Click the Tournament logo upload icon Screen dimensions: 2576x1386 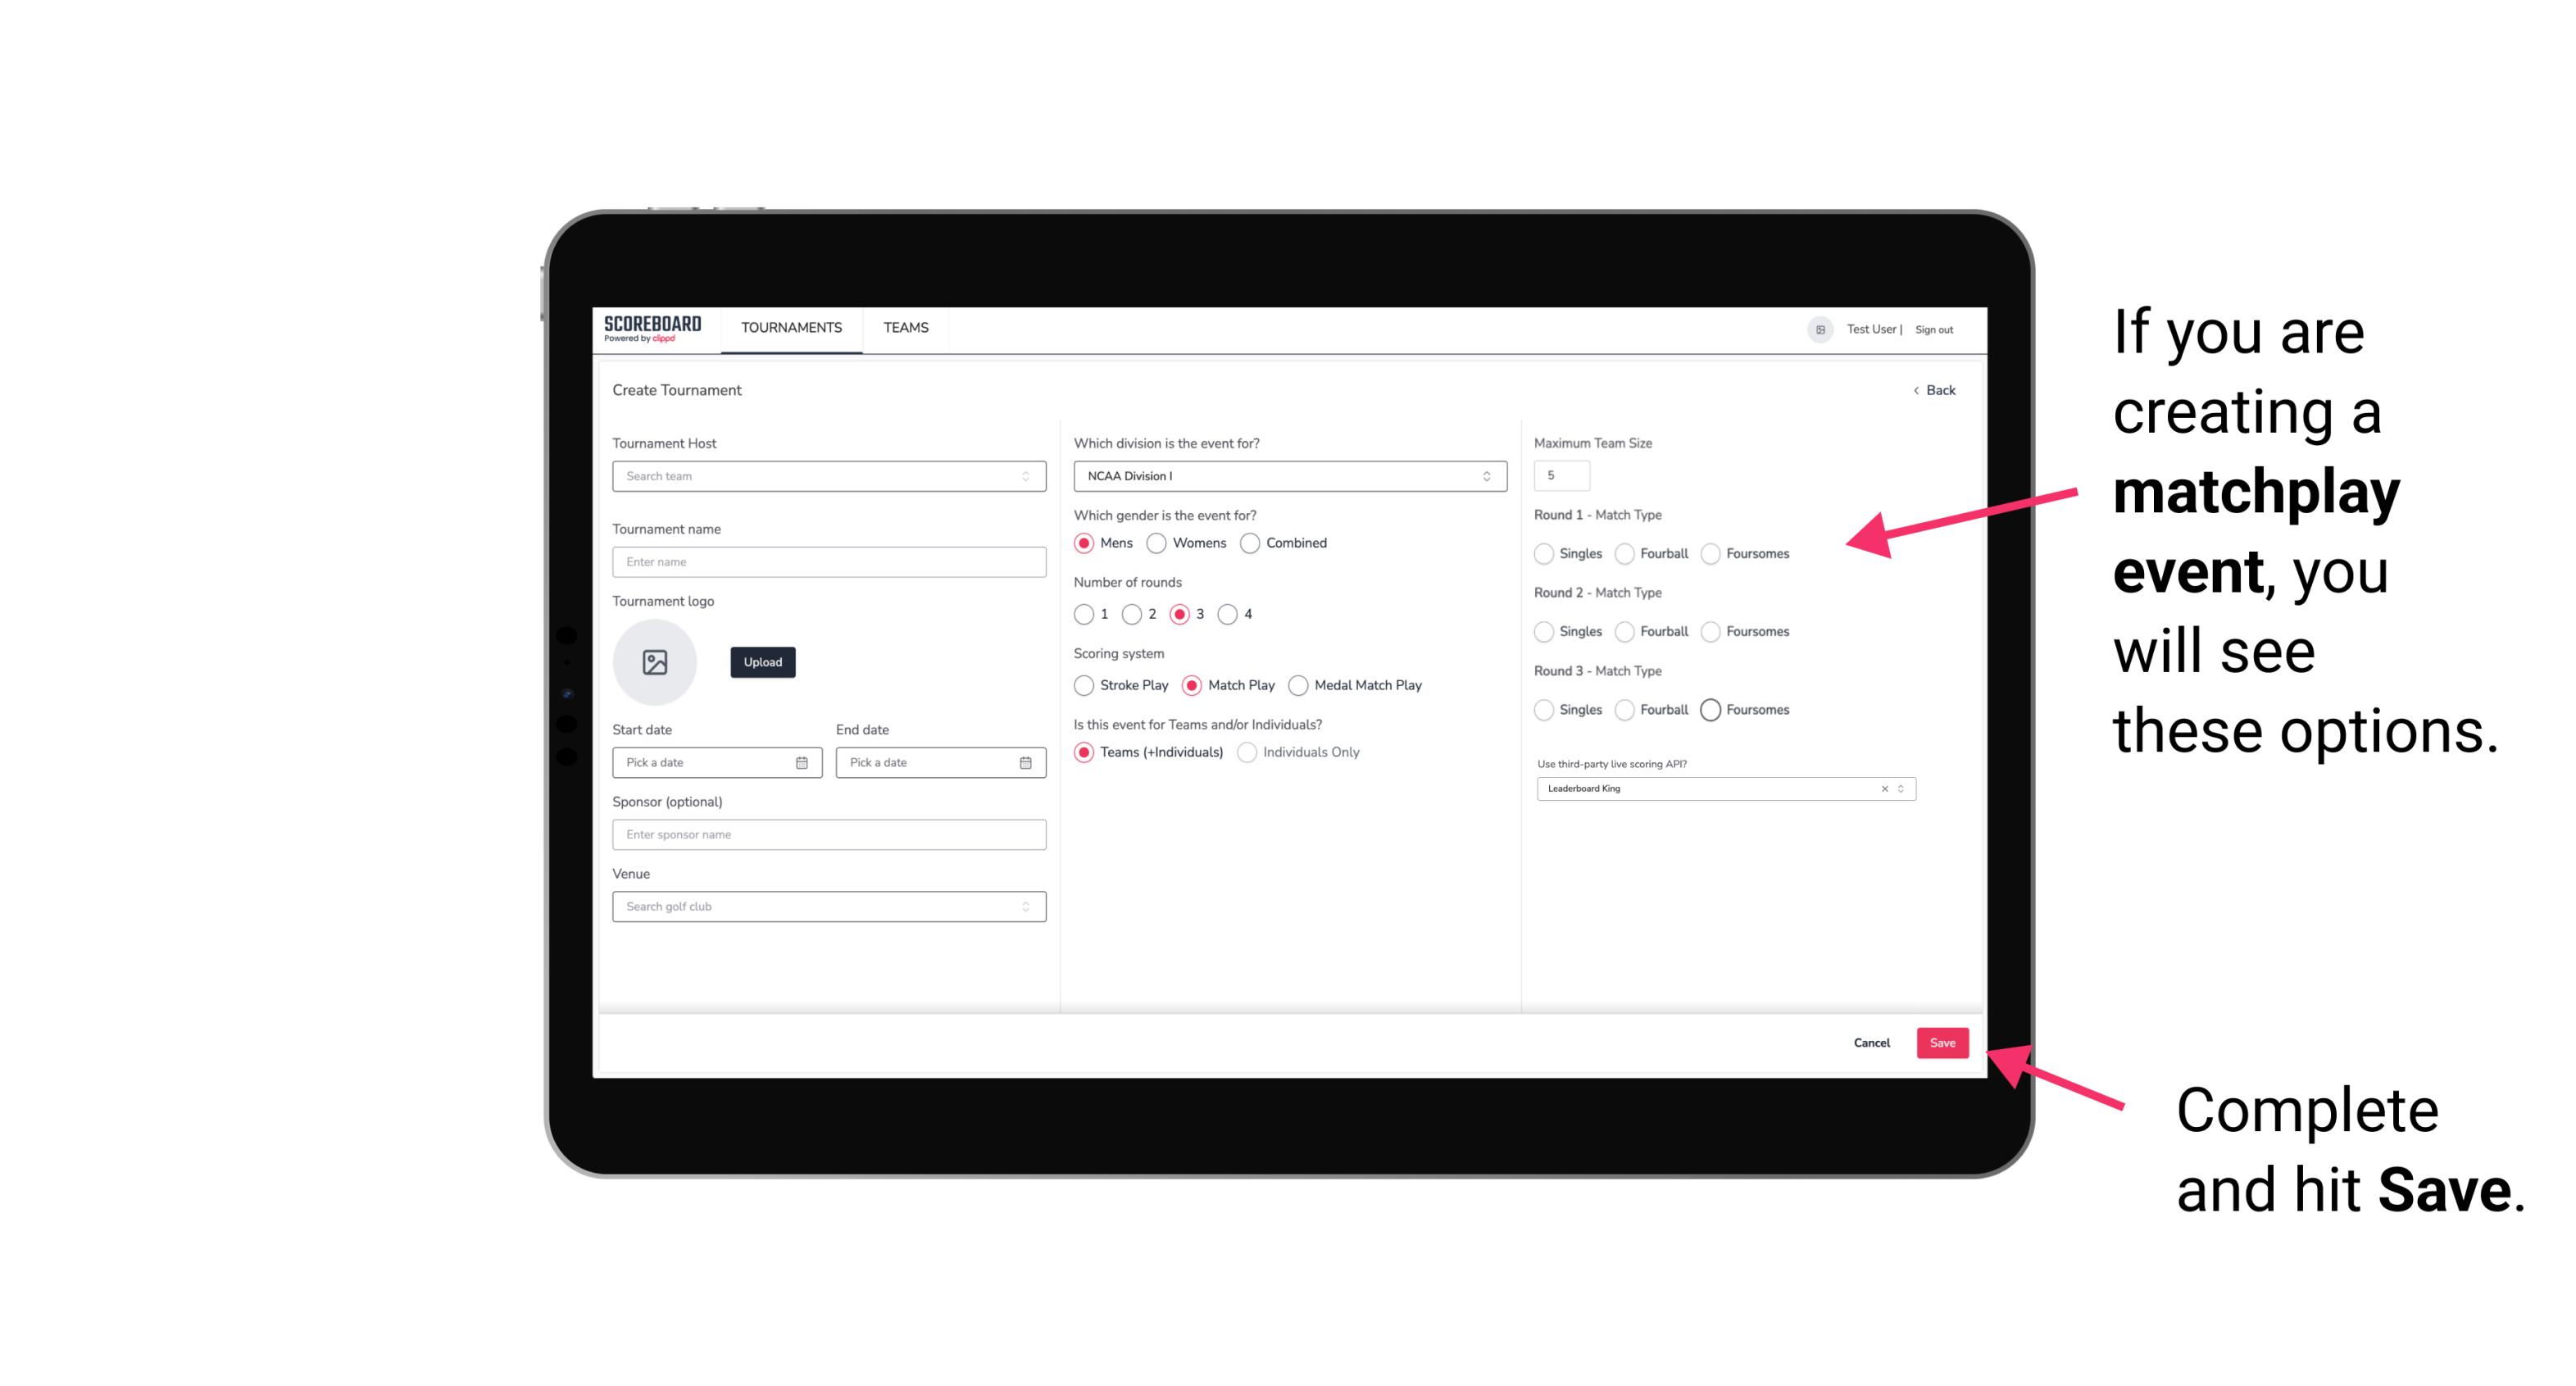[655, 662]
